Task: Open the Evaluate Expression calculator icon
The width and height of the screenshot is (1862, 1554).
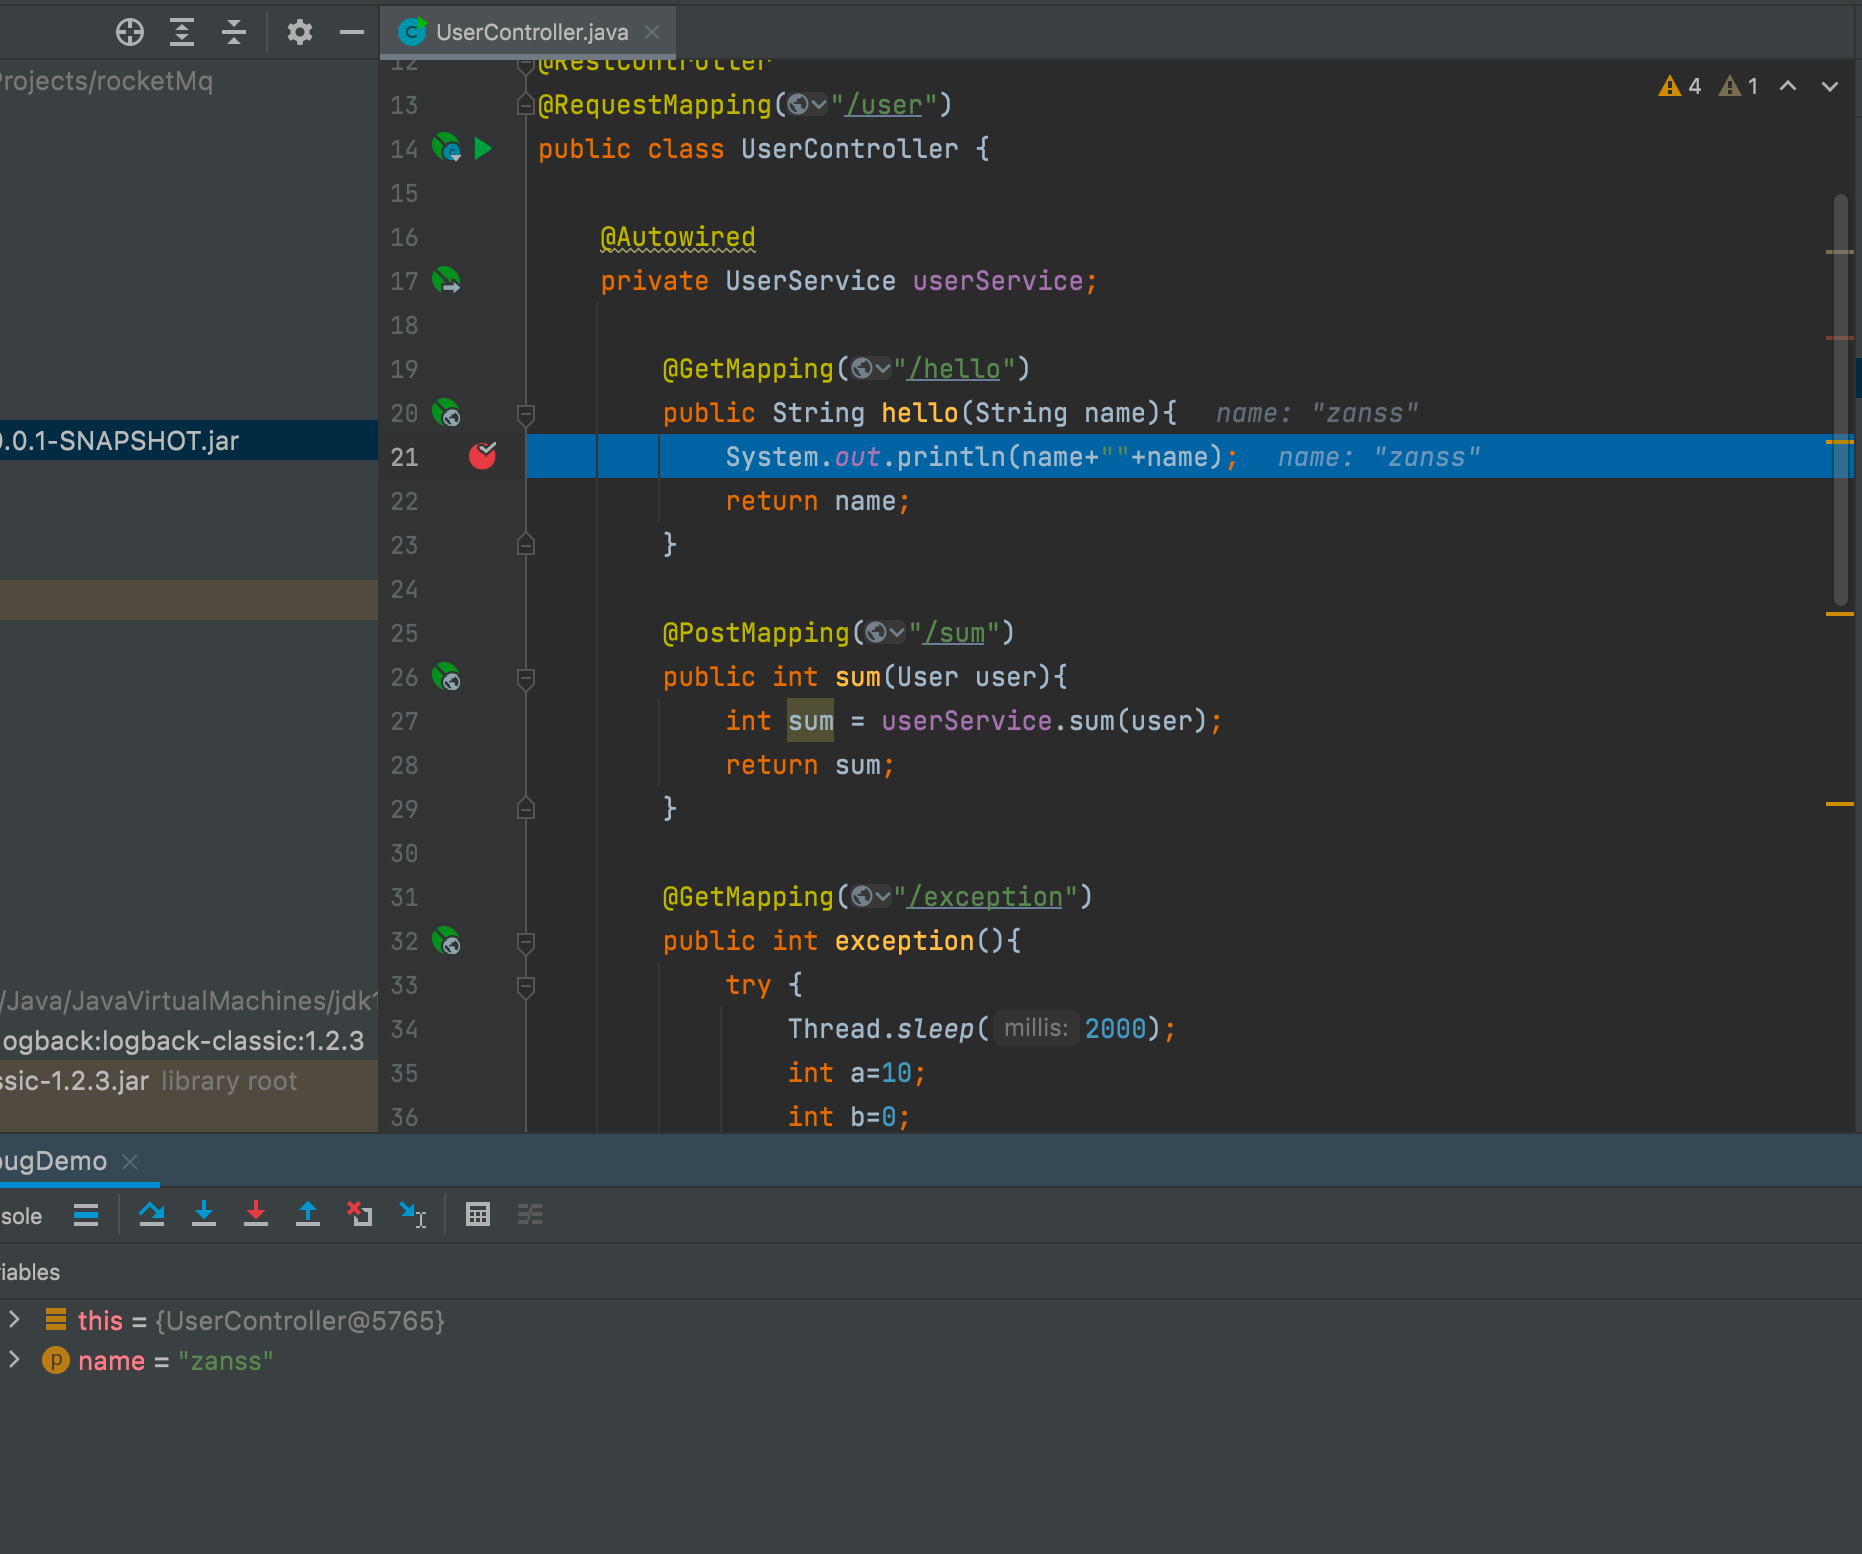Action: tap(478, 1214)
